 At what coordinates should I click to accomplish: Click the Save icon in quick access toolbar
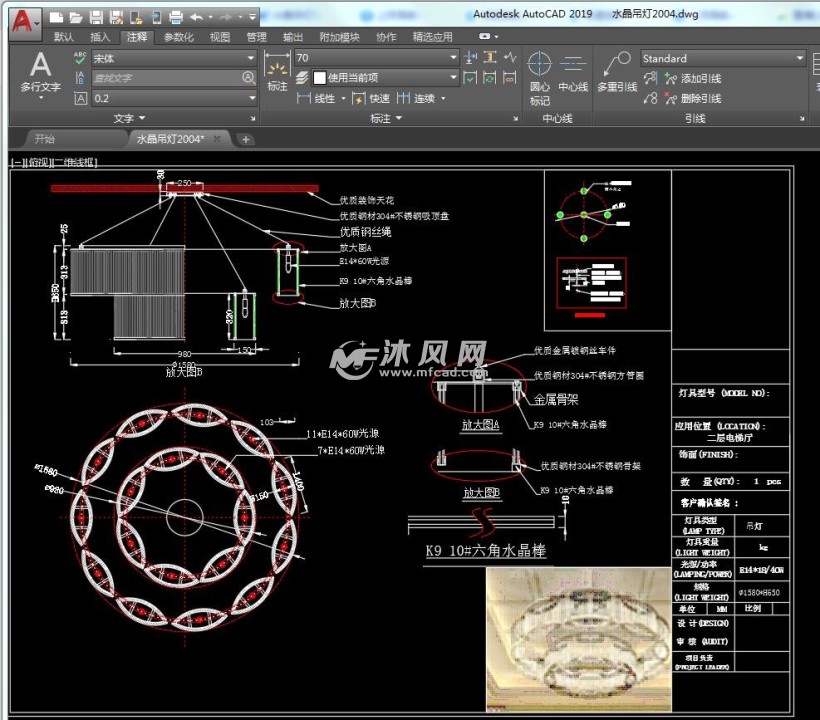96,17
